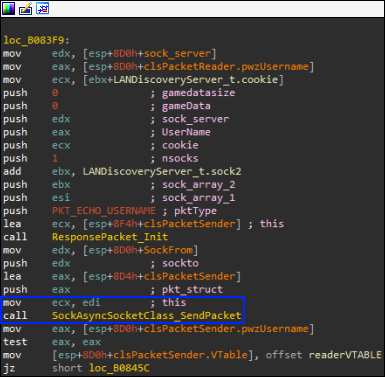Select the nsocks comment
Viewport: 385px width, 377px height.
(x=180, y=158)
